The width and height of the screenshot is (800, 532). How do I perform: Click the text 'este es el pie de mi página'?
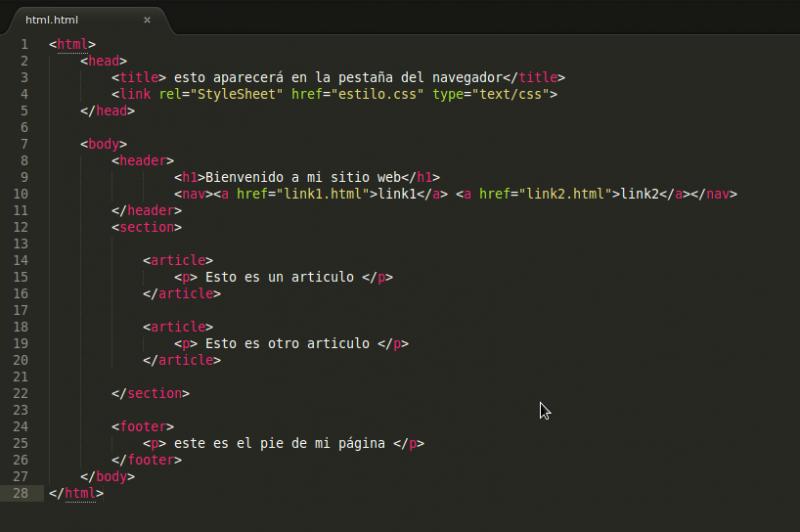280,443
